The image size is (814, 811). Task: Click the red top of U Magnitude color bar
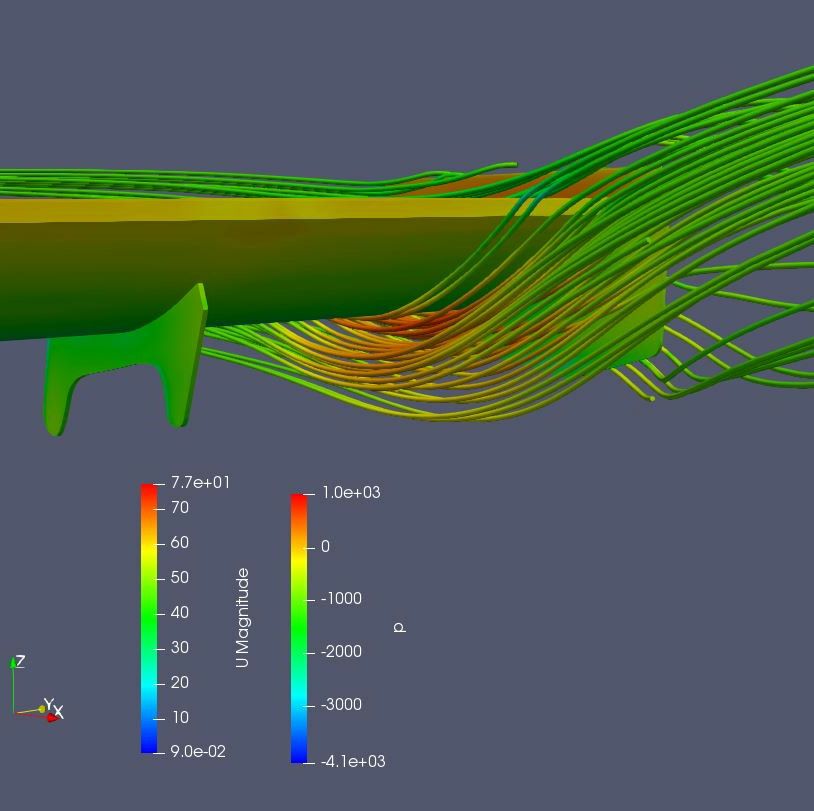pyautogui.click(x=149, y=490)
